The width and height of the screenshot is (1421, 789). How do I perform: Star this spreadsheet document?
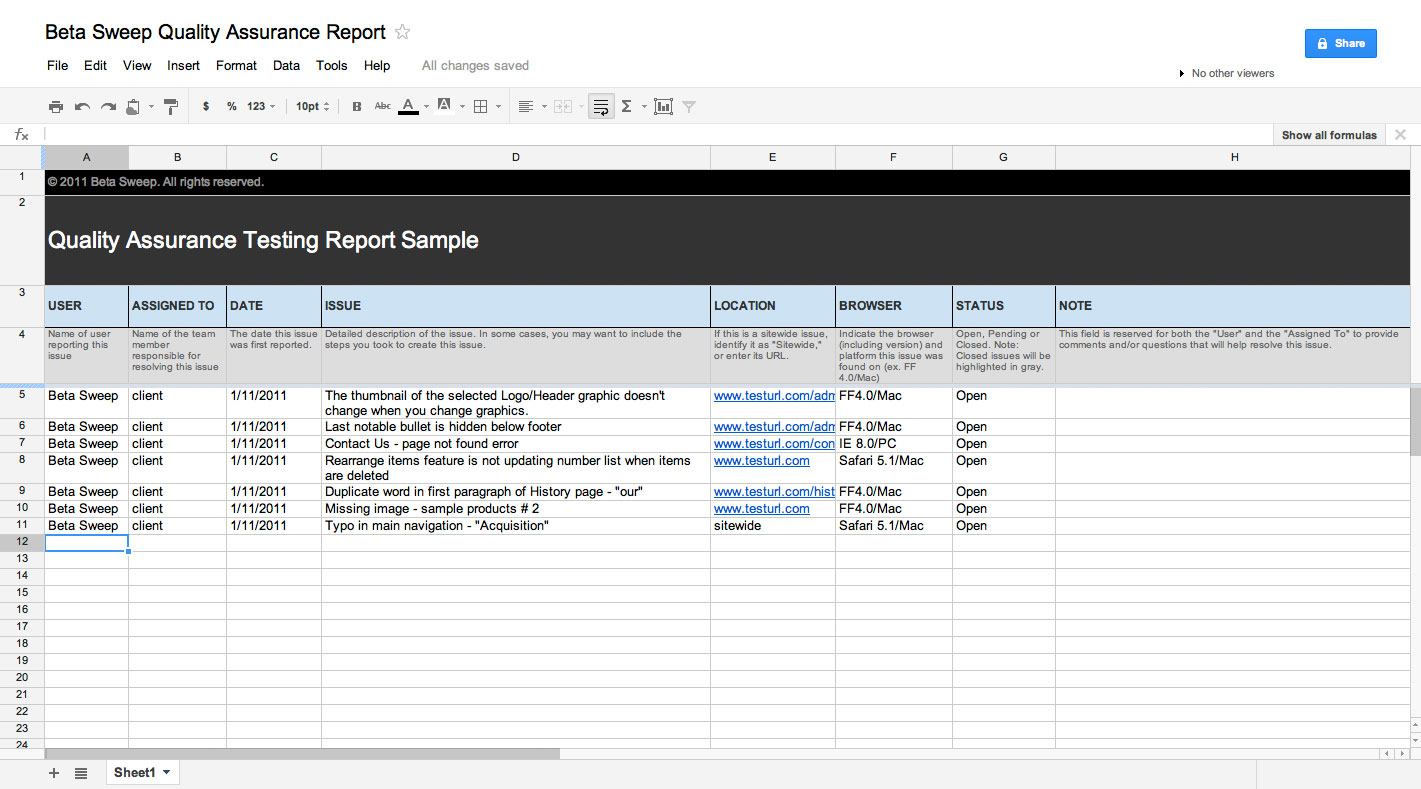coord(402,32)
